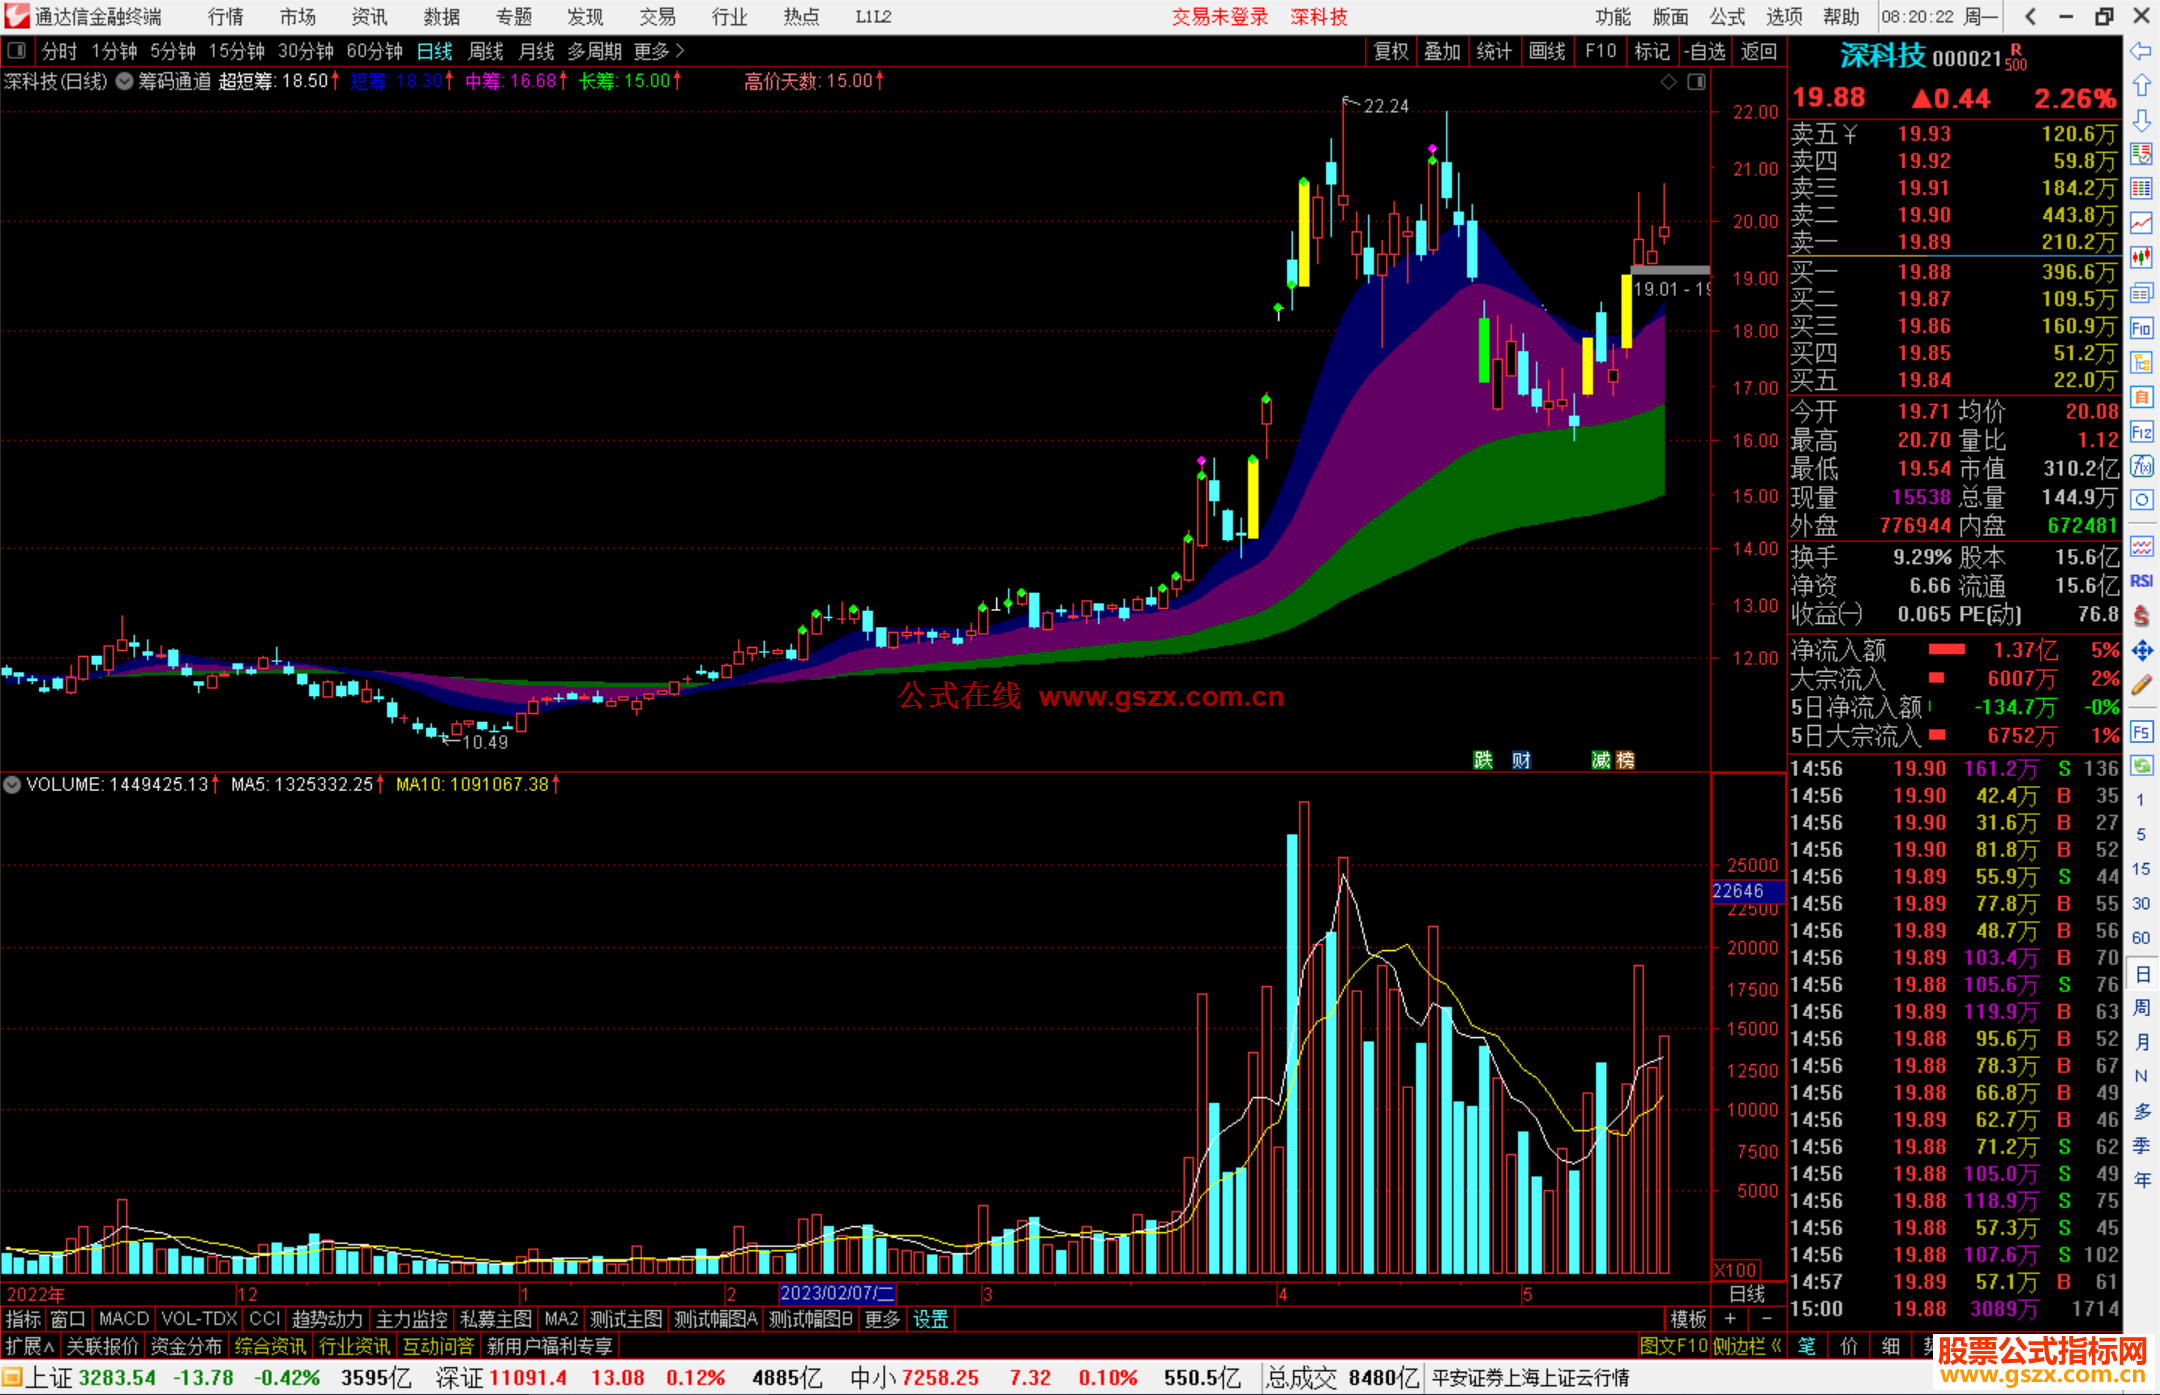Select the pencil drawing tool icon
Image resolution: width=2160 pixels, height=1395 pixels.
click(2141, 686)
